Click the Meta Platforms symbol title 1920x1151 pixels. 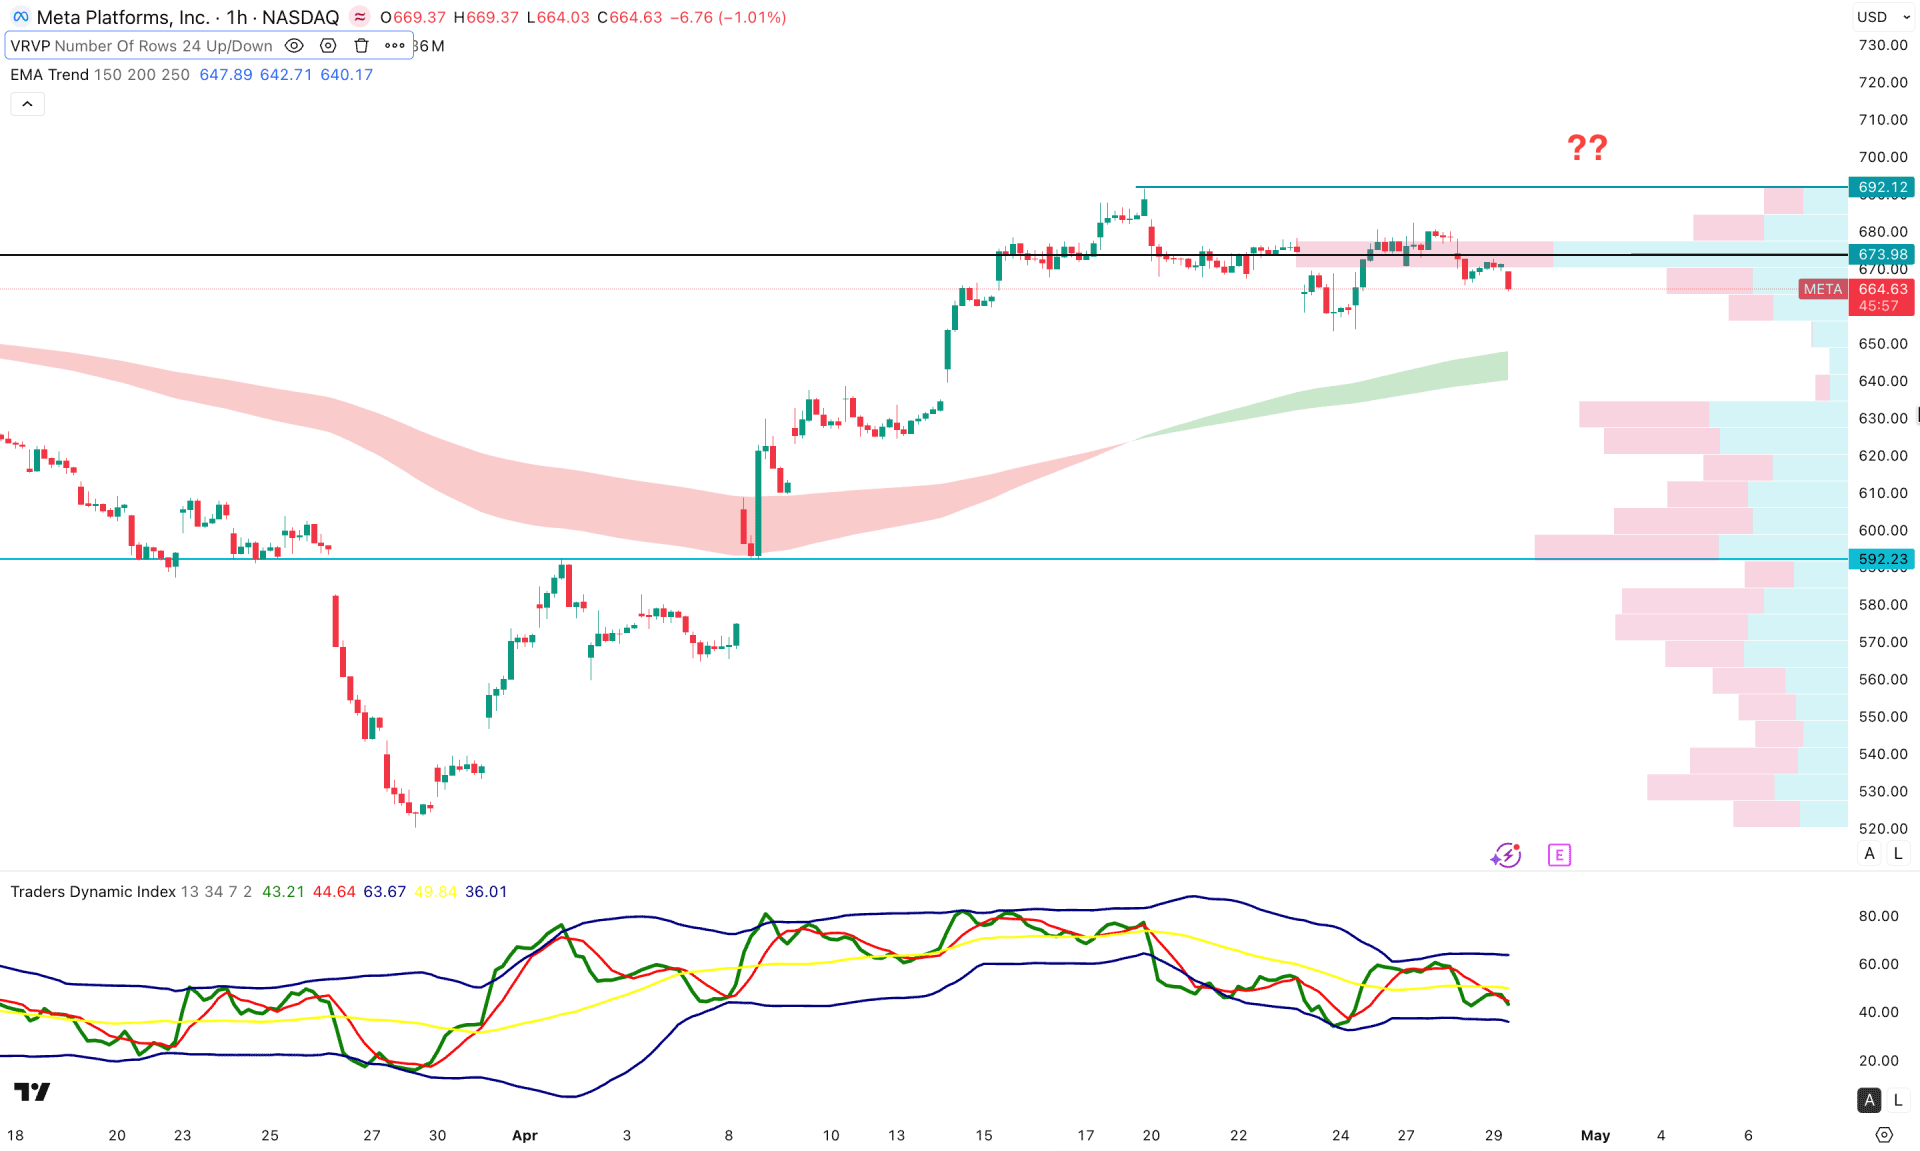coord(123,17)
